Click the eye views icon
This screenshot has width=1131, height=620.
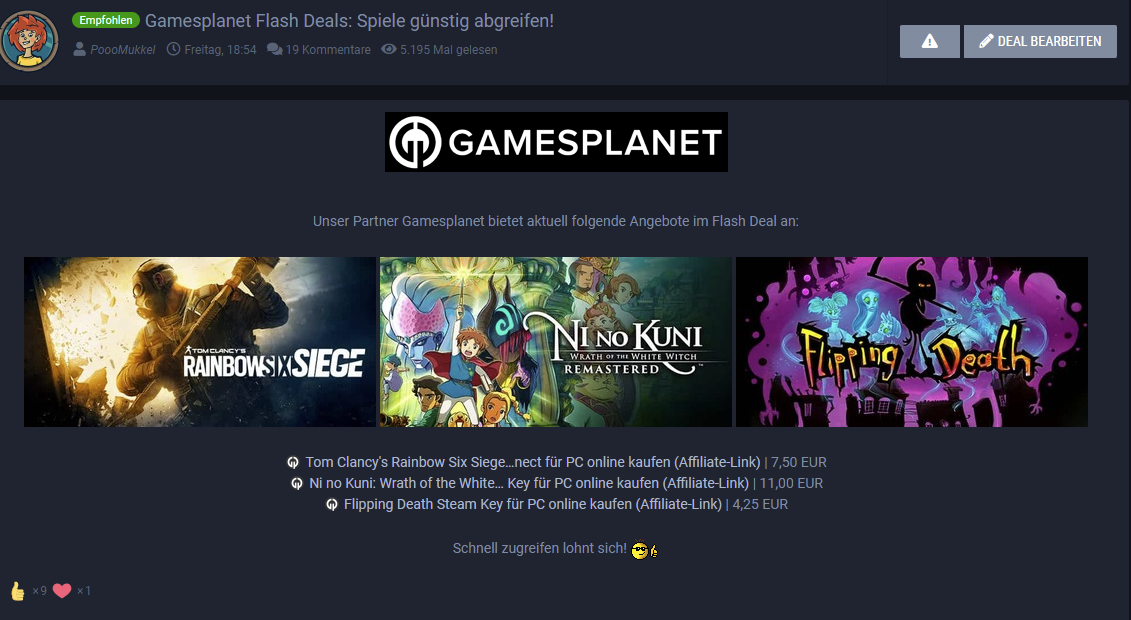click(389, 49)
